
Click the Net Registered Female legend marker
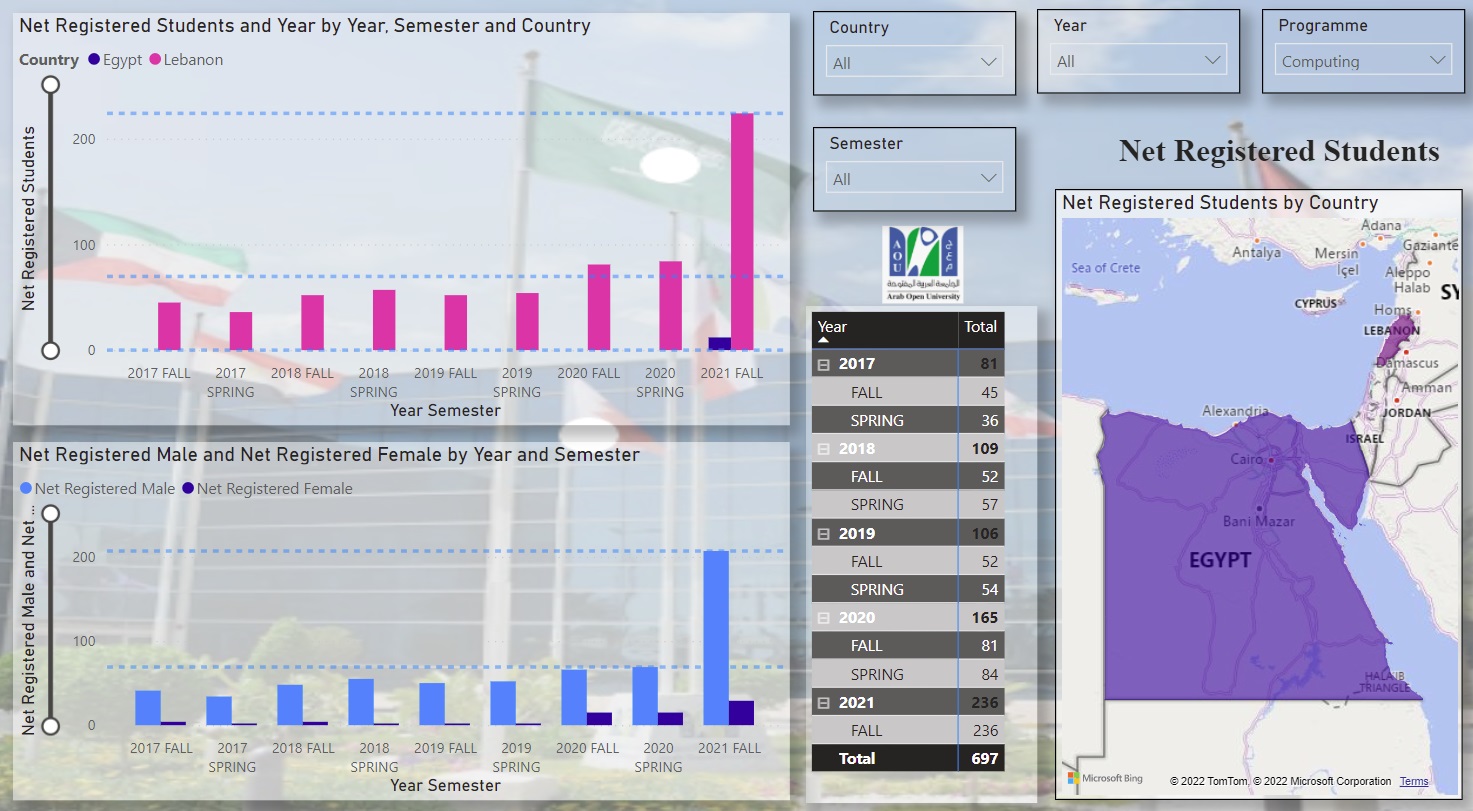[188, 489]
